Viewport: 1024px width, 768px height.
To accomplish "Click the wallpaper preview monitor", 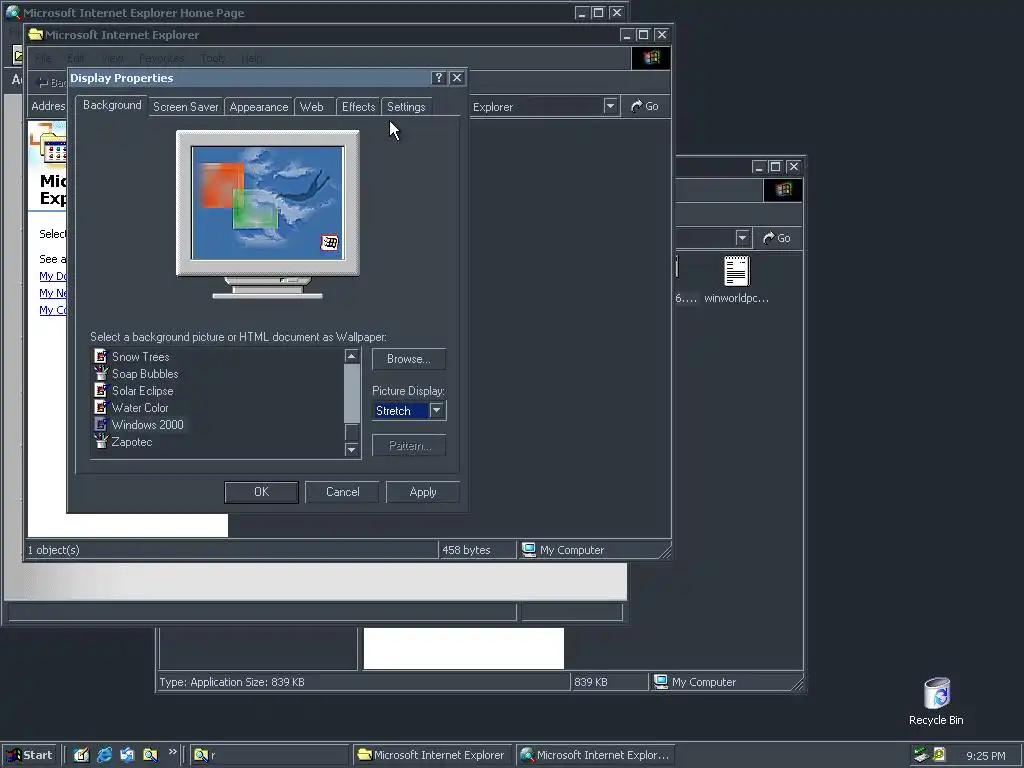I will pos(268,214).
